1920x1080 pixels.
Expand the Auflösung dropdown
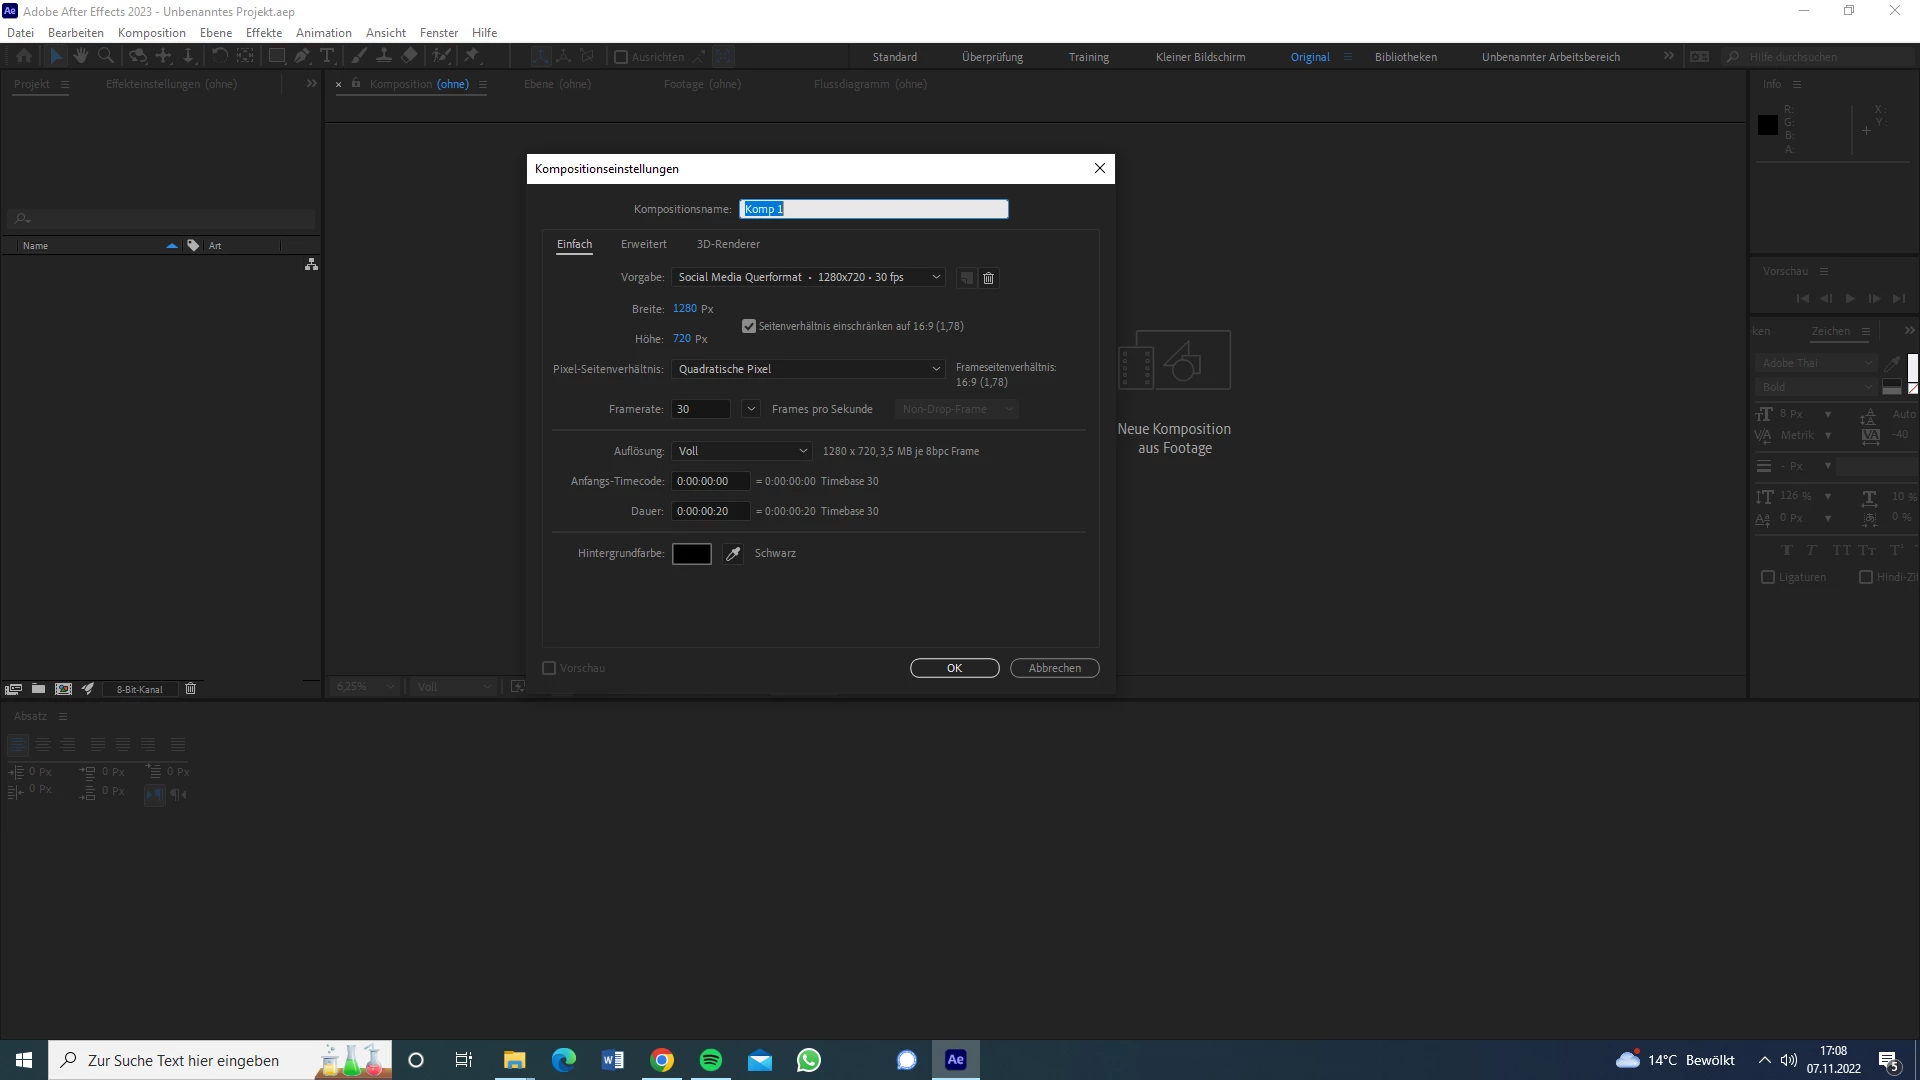[741, 451]
